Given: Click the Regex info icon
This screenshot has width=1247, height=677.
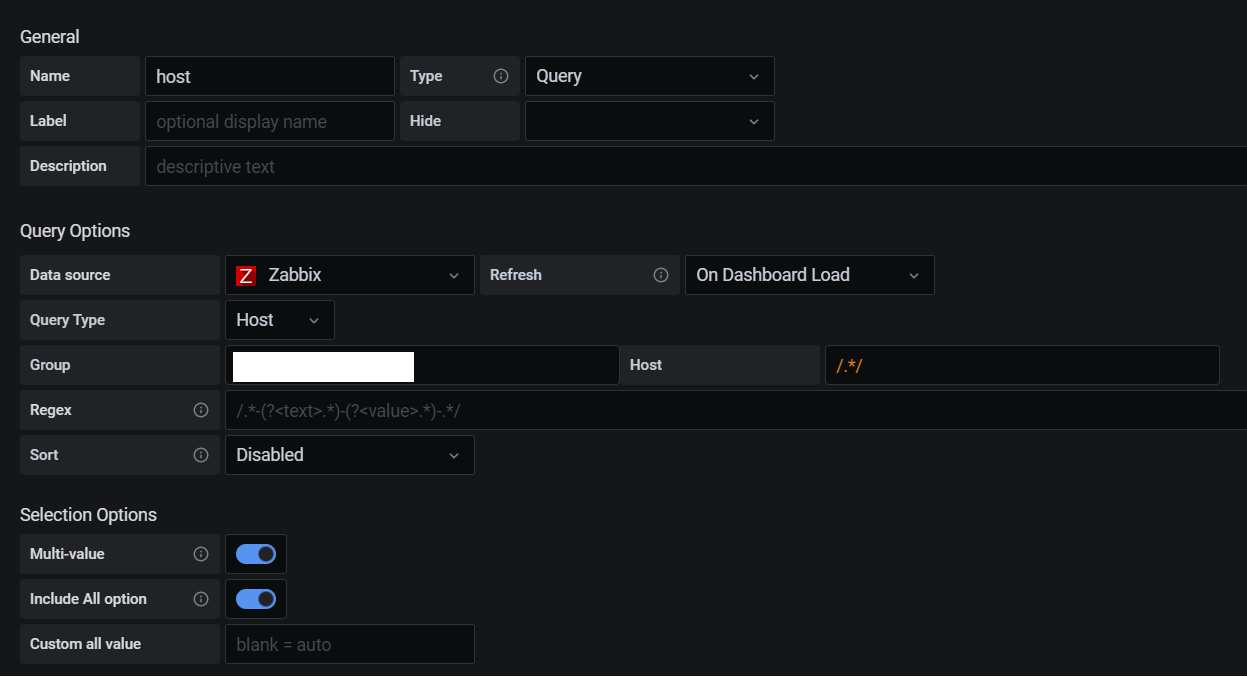Looking at the screenshot, I should point(201,410).
